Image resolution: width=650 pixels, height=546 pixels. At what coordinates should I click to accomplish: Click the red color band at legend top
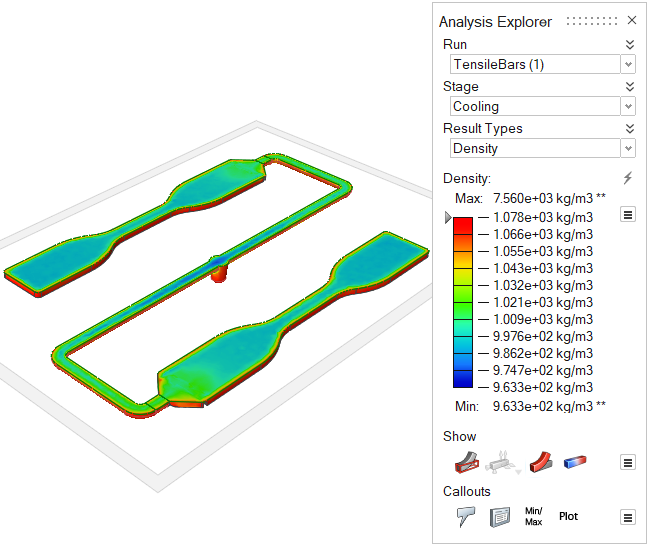[463, 223]
